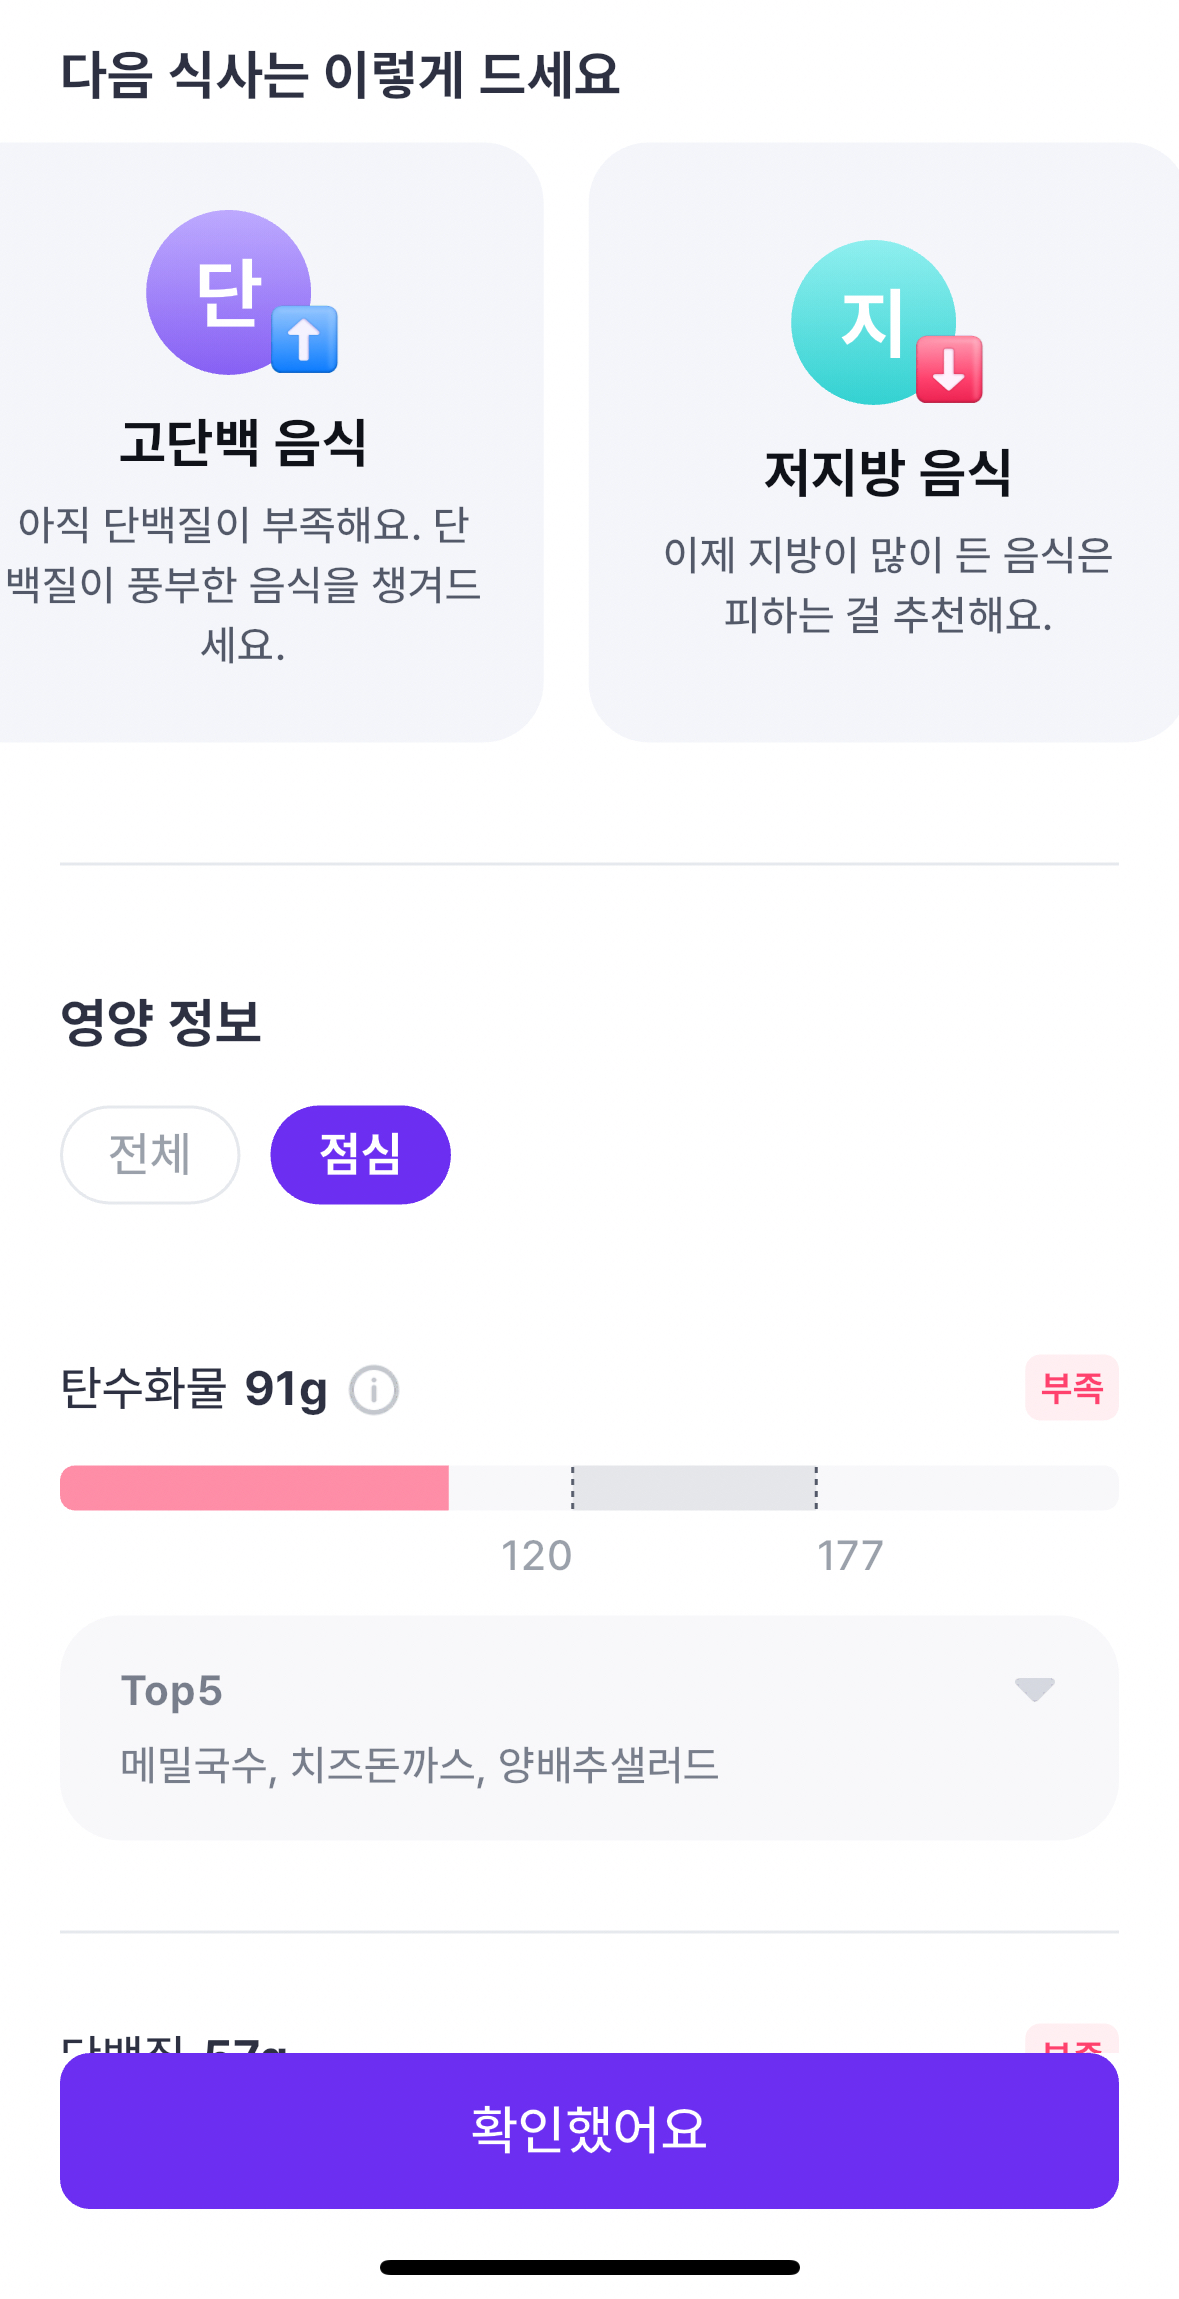Expand the Top5 food list 메밀국수, 치즈돈까스

(x=420, y=1765)
